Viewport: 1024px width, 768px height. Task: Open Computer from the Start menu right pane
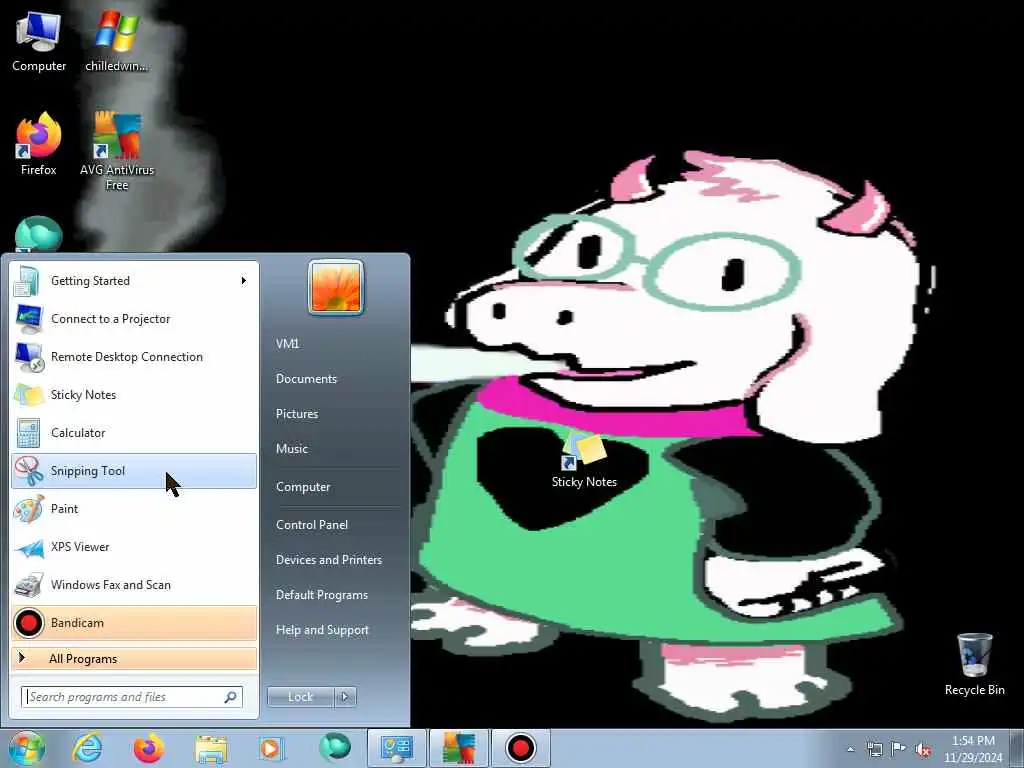[x=303, y=487]
